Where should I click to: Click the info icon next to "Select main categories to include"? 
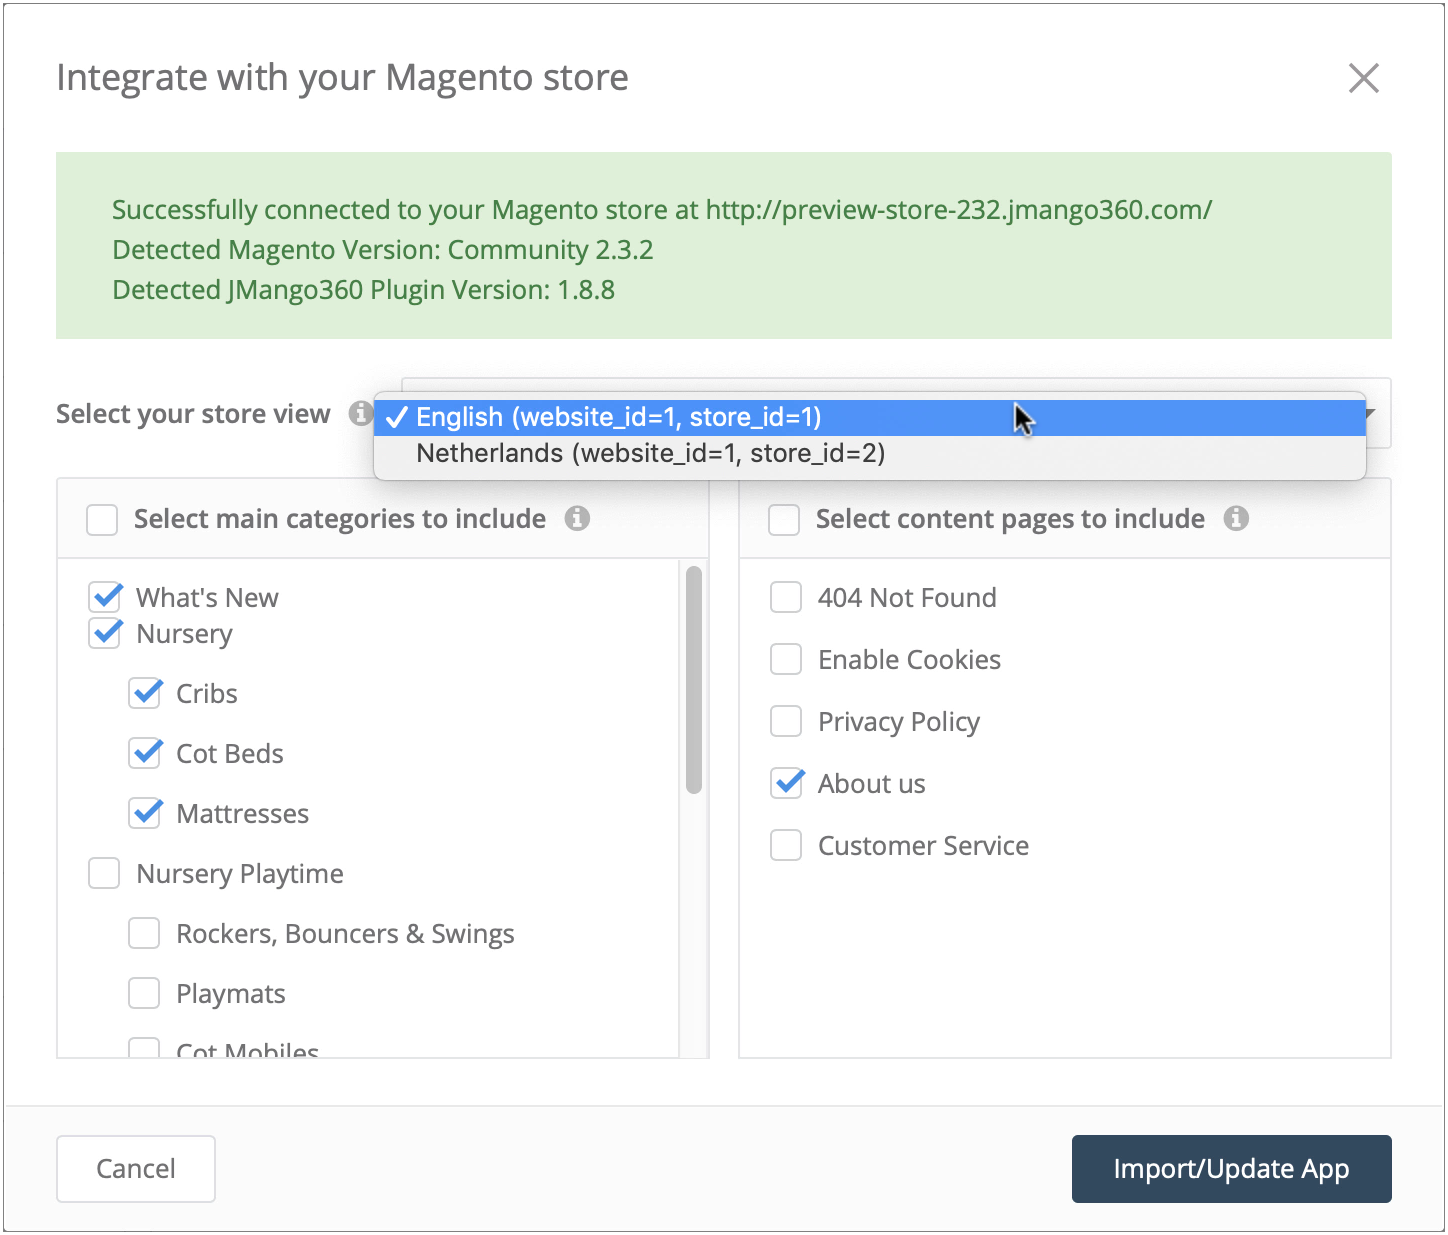578,519
